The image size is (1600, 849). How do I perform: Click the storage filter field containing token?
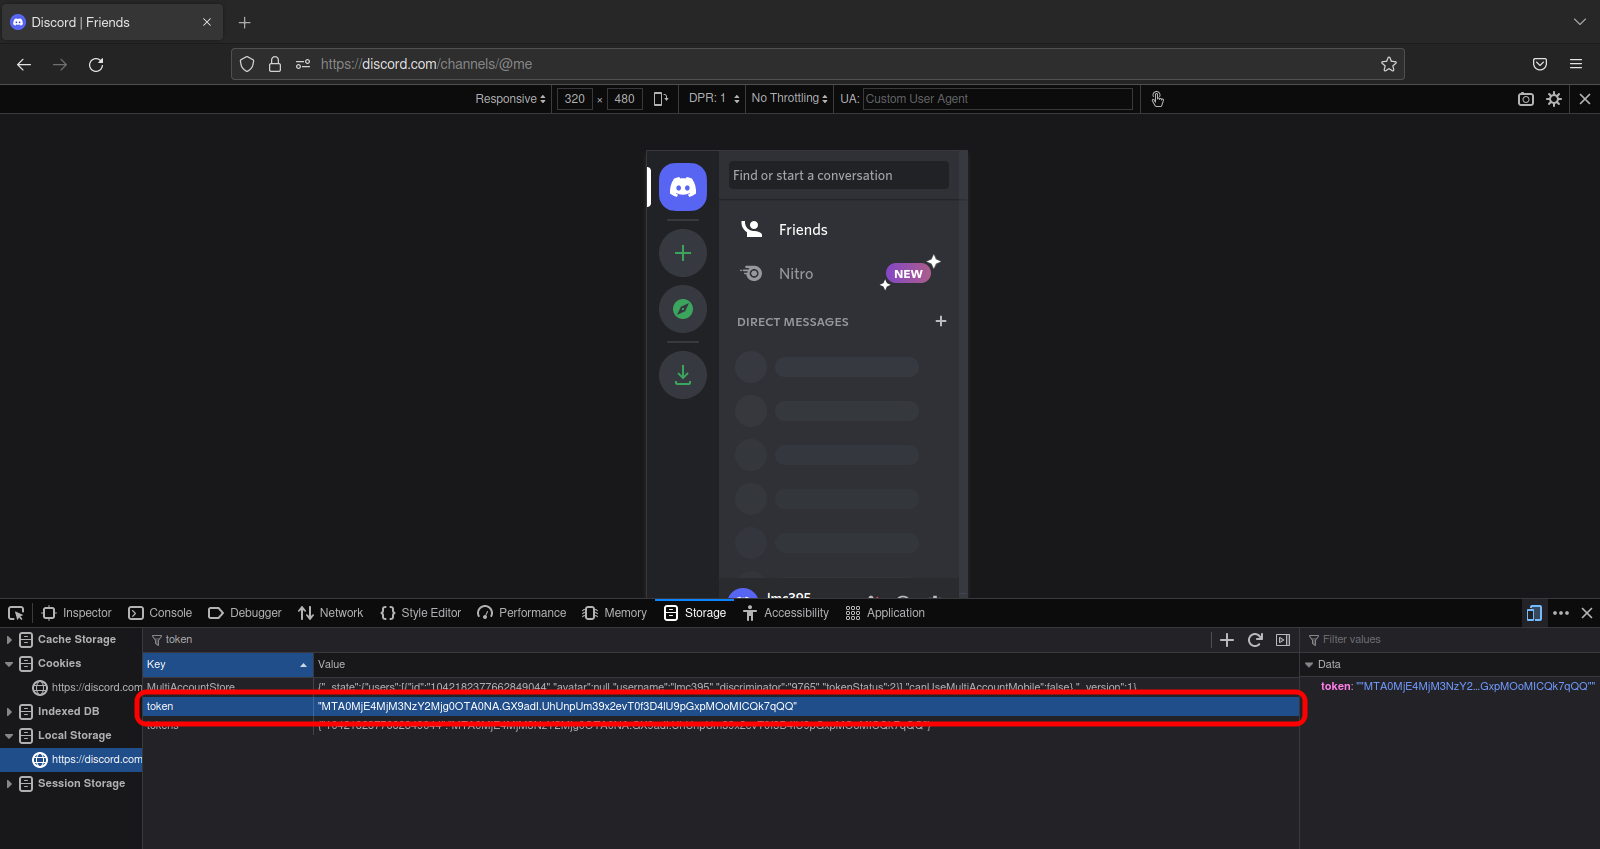click(x=677, y=640)
